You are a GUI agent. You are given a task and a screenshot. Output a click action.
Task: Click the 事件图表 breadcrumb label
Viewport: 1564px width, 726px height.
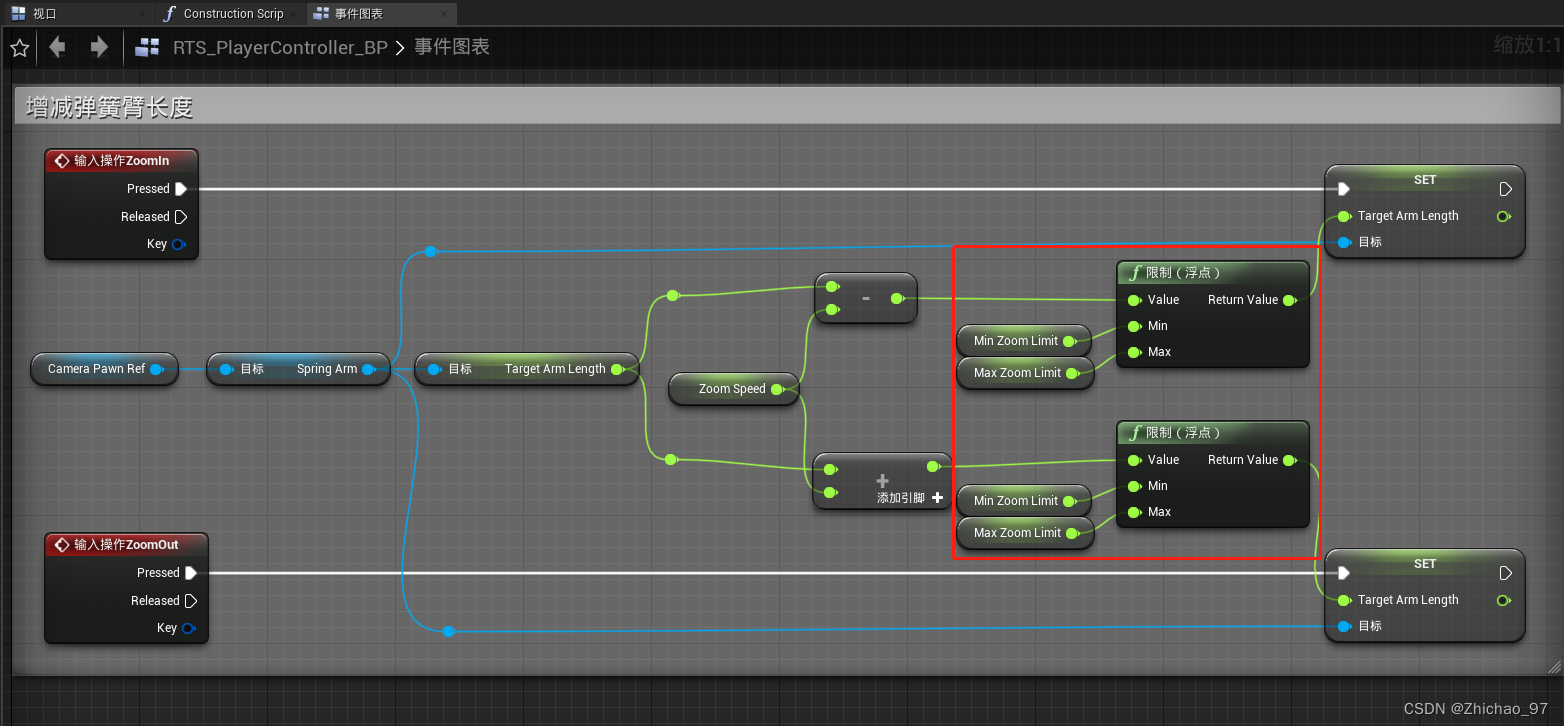(452, 46)
